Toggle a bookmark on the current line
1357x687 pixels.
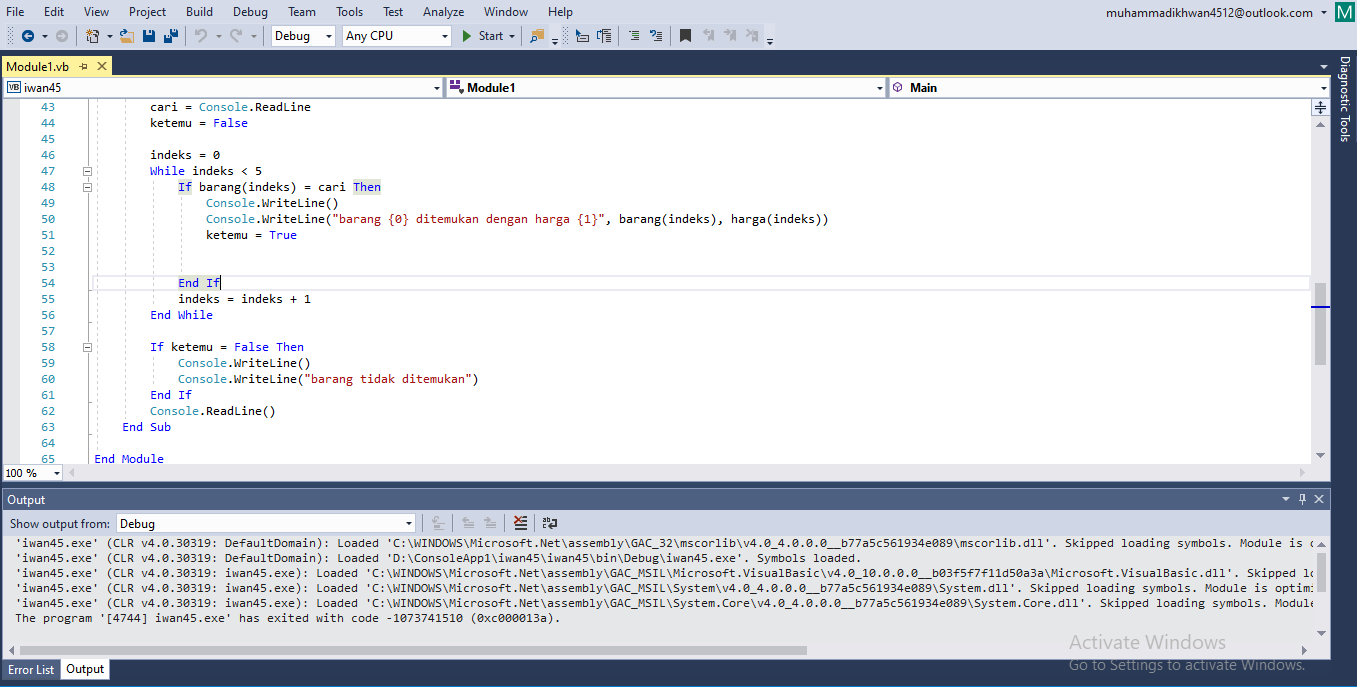(685, 33)
